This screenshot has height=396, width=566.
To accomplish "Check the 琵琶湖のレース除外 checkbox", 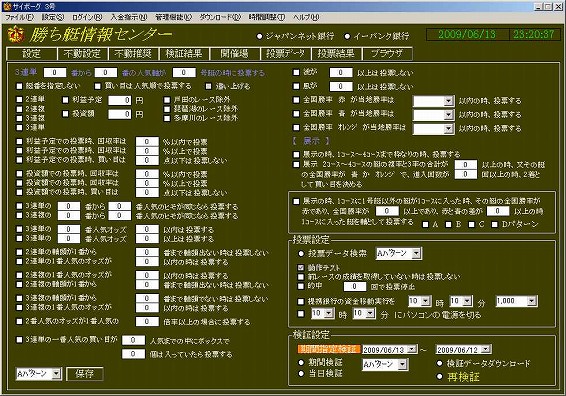I will 167,109.
